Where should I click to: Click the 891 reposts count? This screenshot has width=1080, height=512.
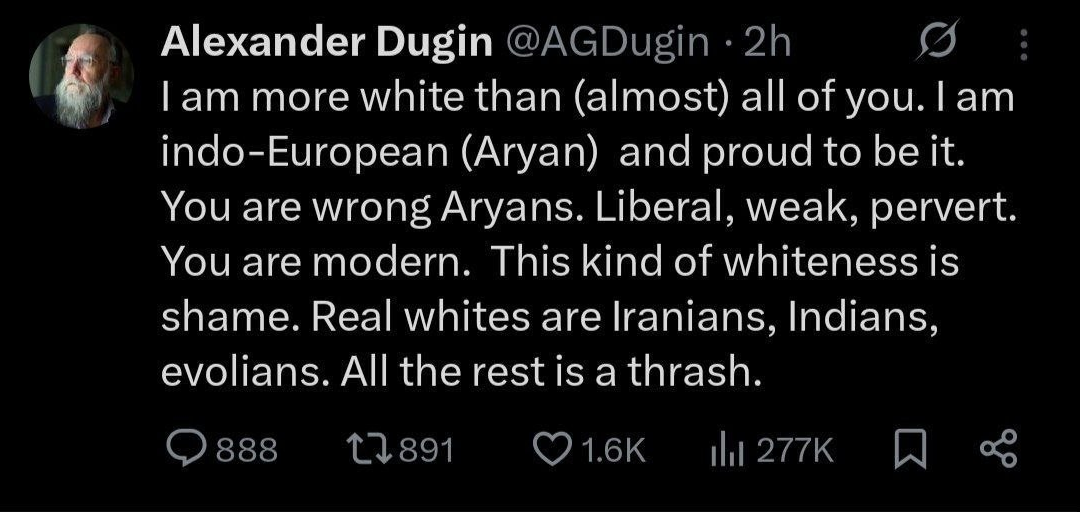tap(427, 451)
